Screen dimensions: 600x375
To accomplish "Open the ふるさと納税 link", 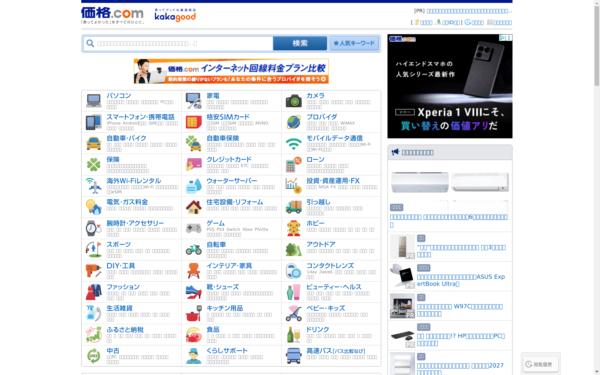I will (x=125, y=329).
